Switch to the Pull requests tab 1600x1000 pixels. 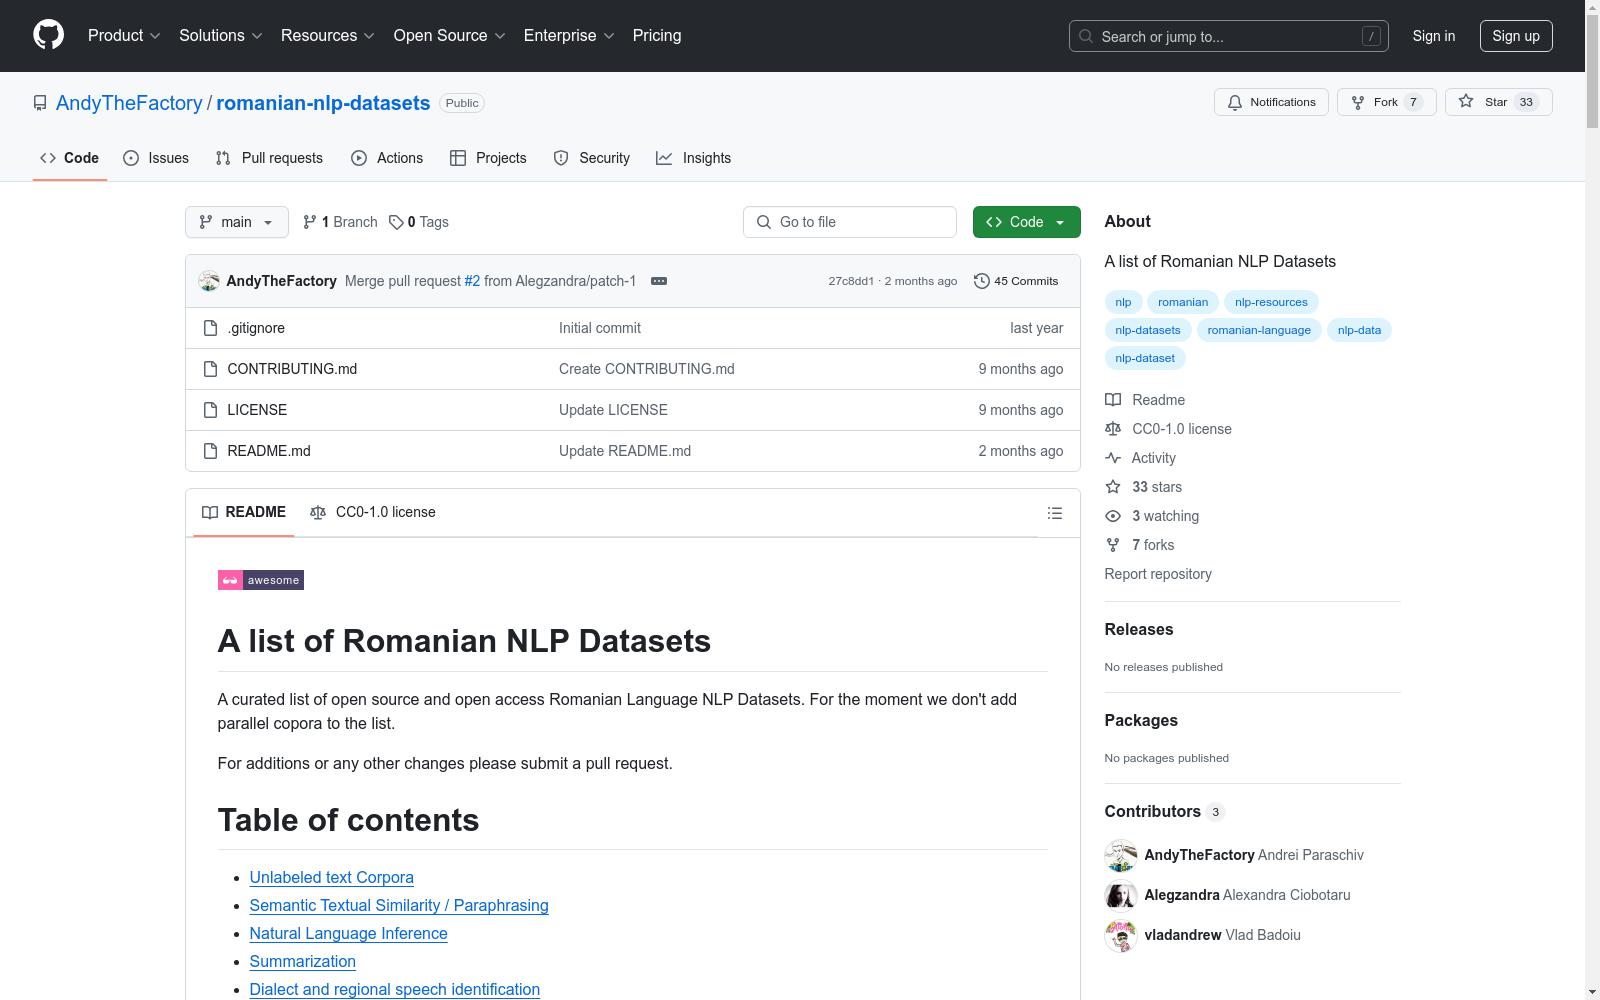[x=269, y=158]
